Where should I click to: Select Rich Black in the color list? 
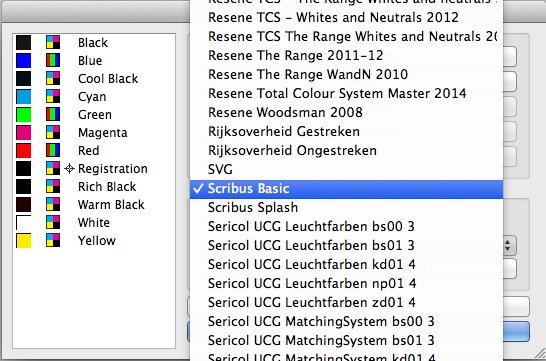(x=94, y=187)
